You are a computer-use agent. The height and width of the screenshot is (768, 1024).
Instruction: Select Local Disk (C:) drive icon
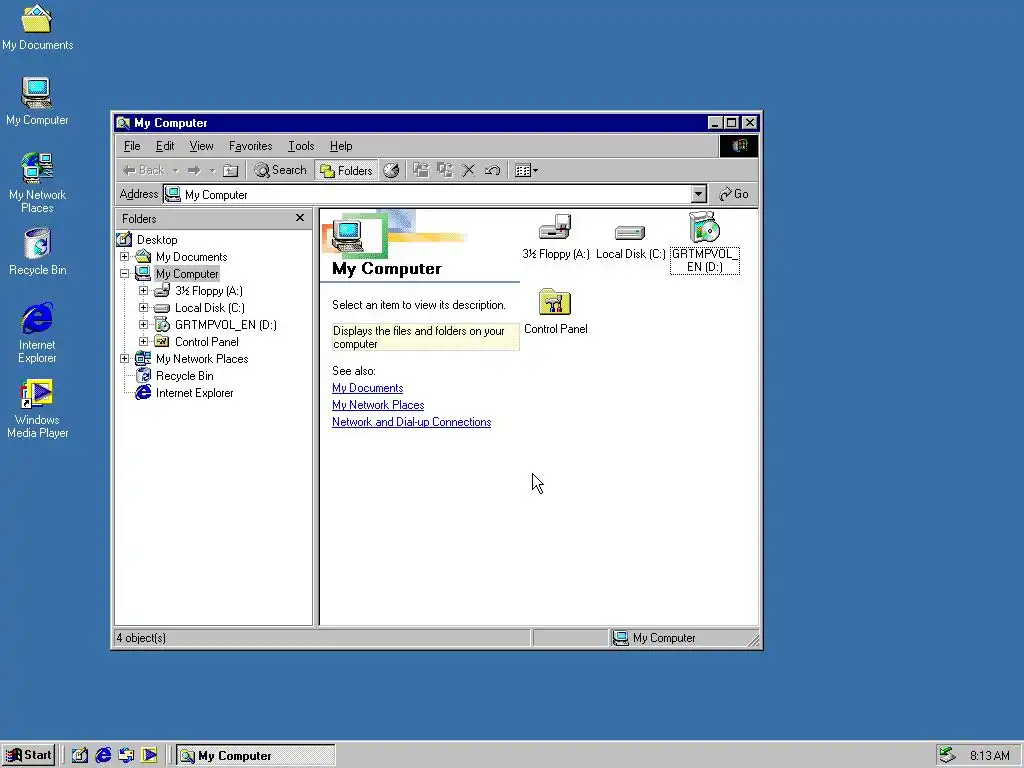pyautogui.click(x=630, y=242)
